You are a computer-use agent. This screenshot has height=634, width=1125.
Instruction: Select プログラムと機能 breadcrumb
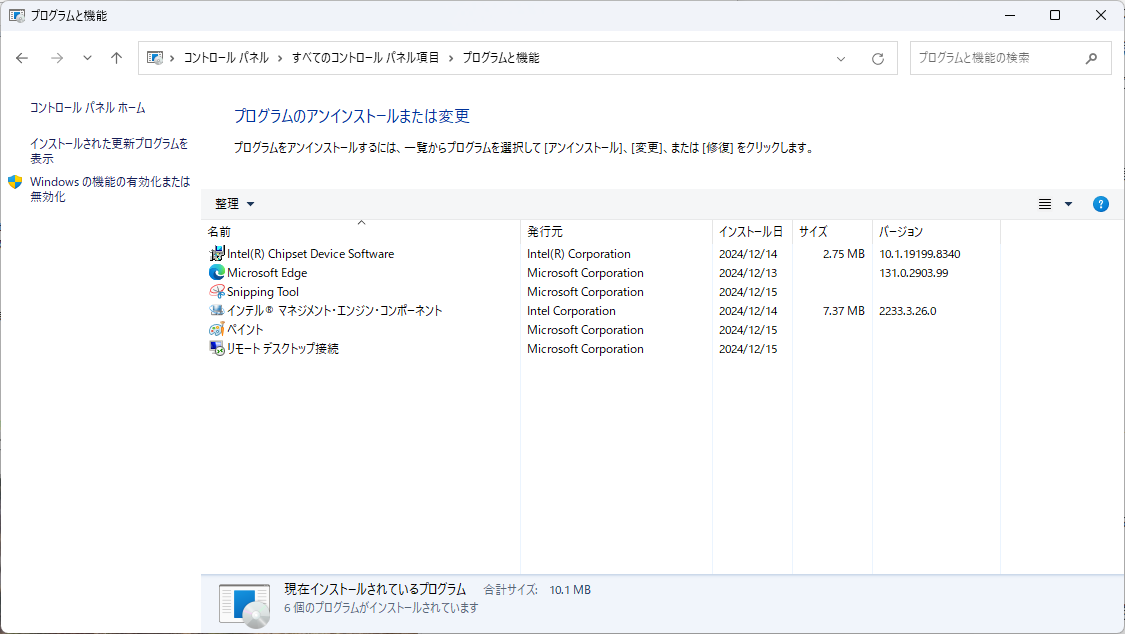tap(501, 57)
